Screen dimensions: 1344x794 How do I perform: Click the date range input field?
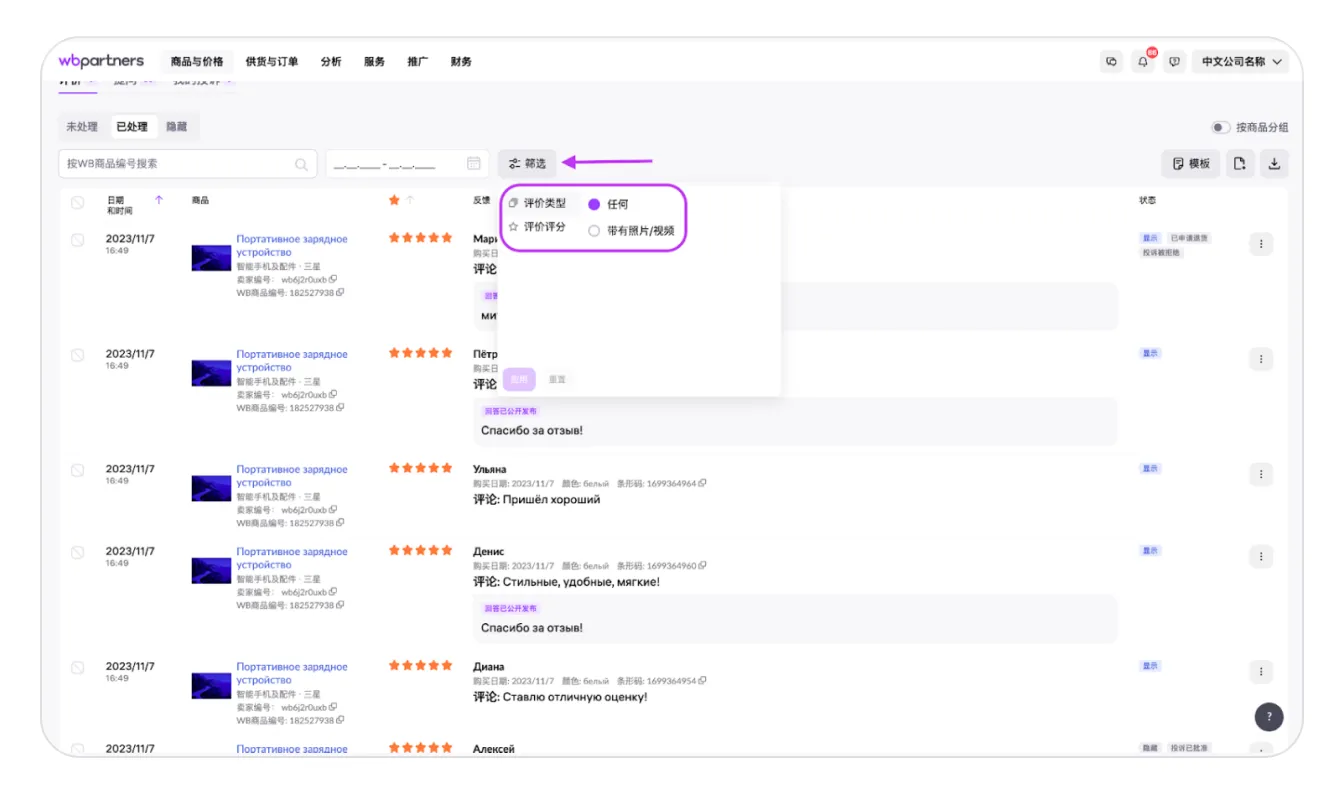tap(407, 164)
